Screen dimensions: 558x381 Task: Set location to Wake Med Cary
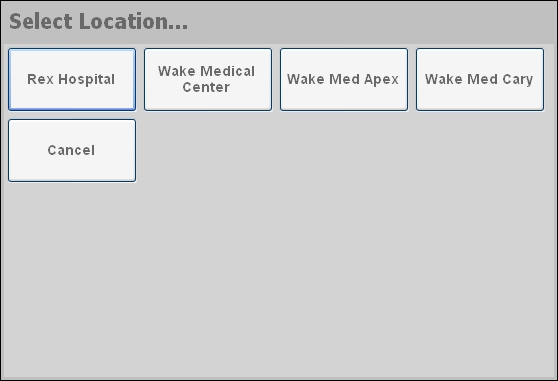tap(480, 79)
